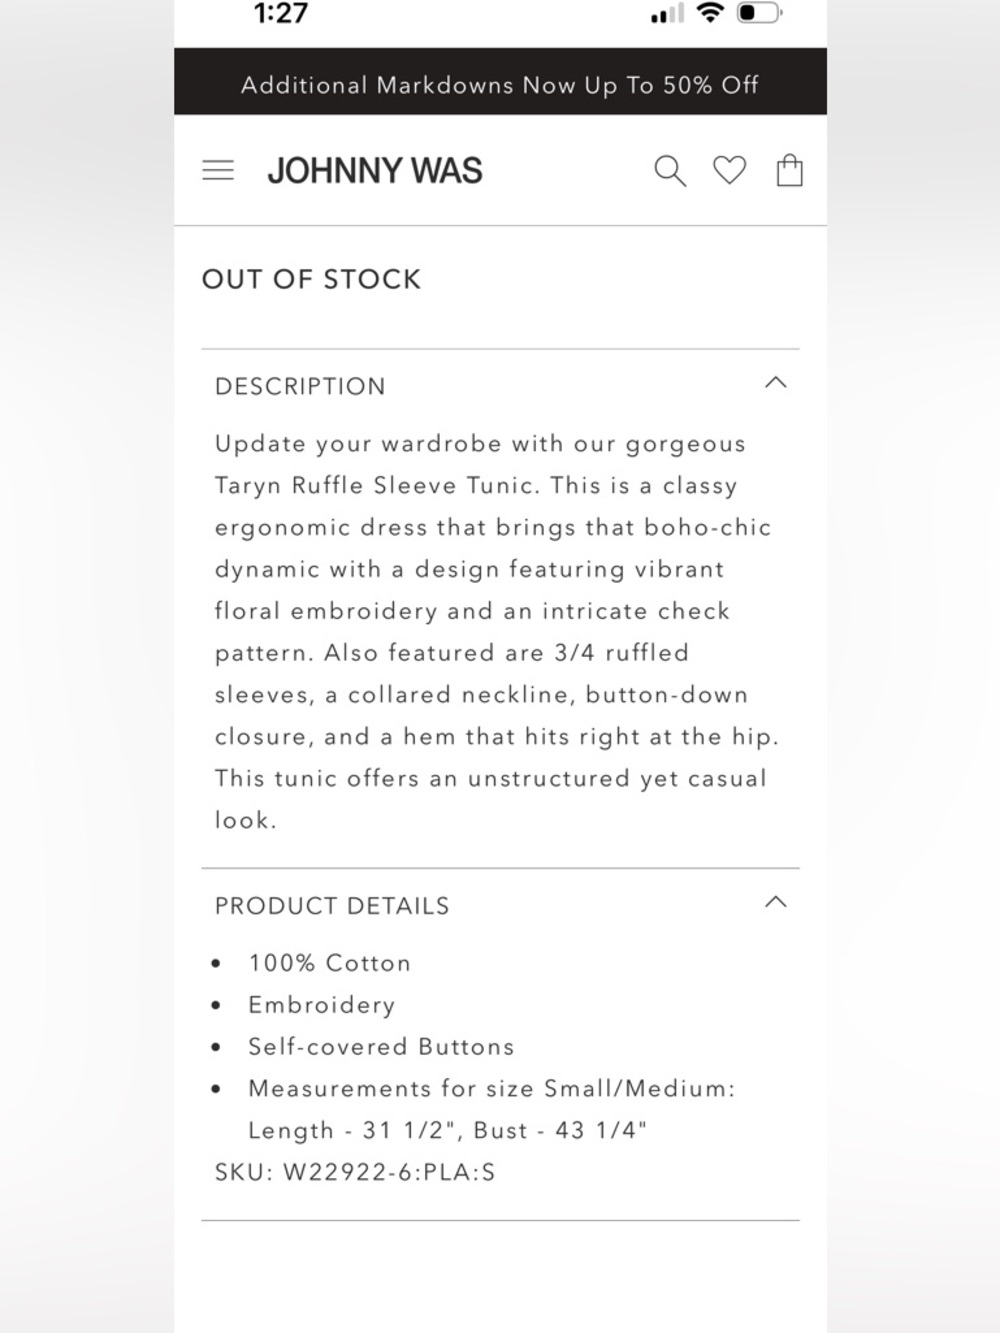This screenshot has height=1333, width=1000.
Task: Tap the search magnifier icon
Action: coord(670,171)
